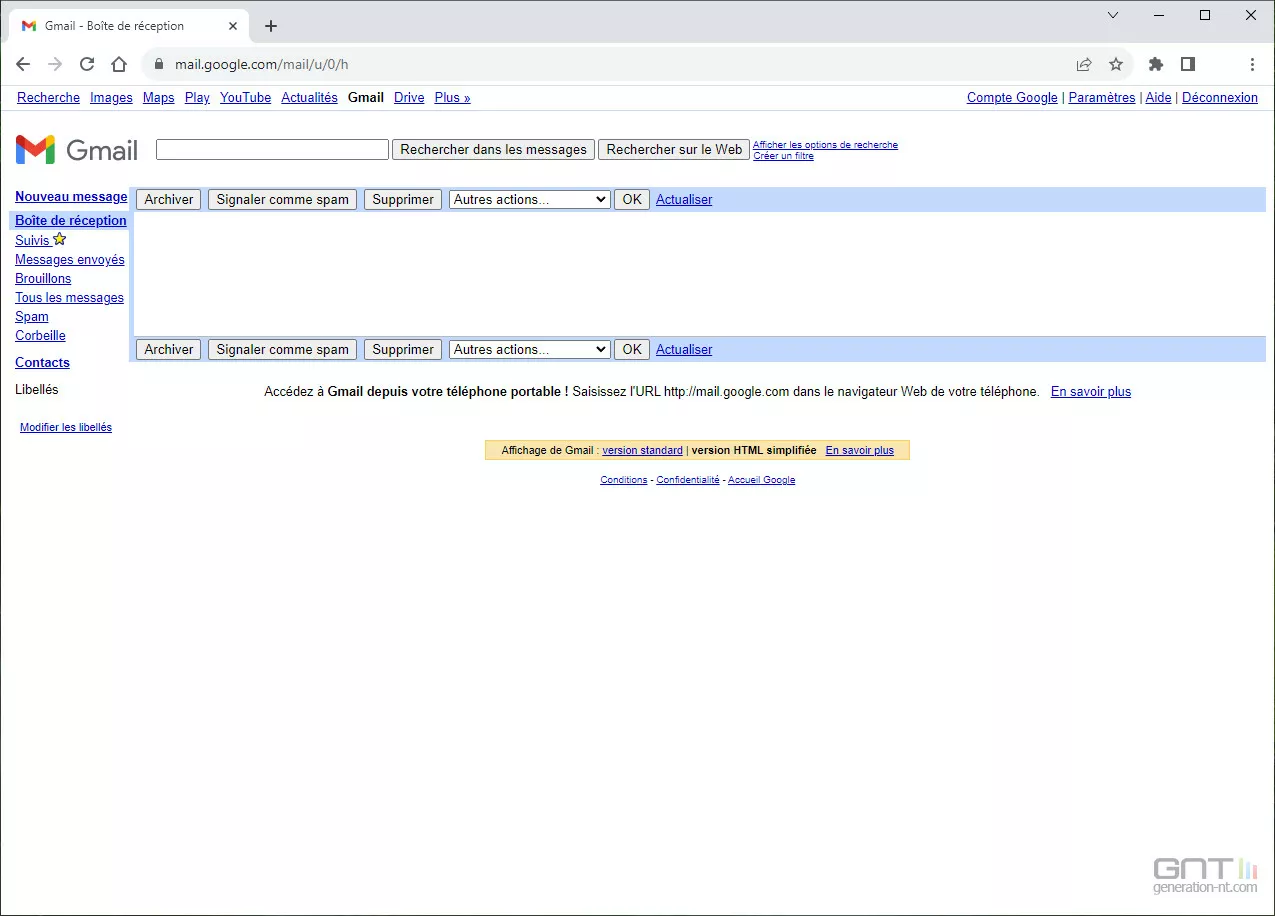
Task: Open YouTube in the Google bar
Action: pyautogui.click(x=245, y=97)
